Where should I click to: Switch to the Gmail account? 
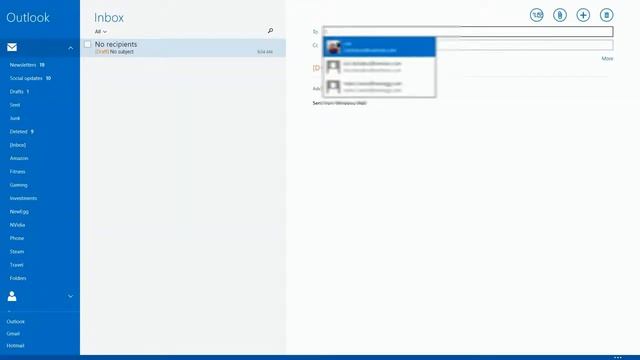[13, 334]
